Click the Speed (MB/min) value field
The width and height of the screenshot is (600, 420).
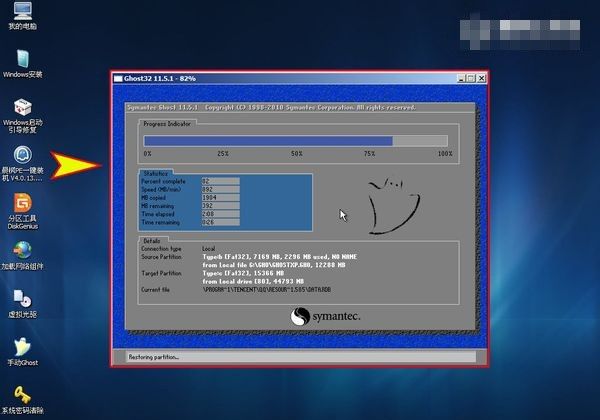[x=221, y=189]
